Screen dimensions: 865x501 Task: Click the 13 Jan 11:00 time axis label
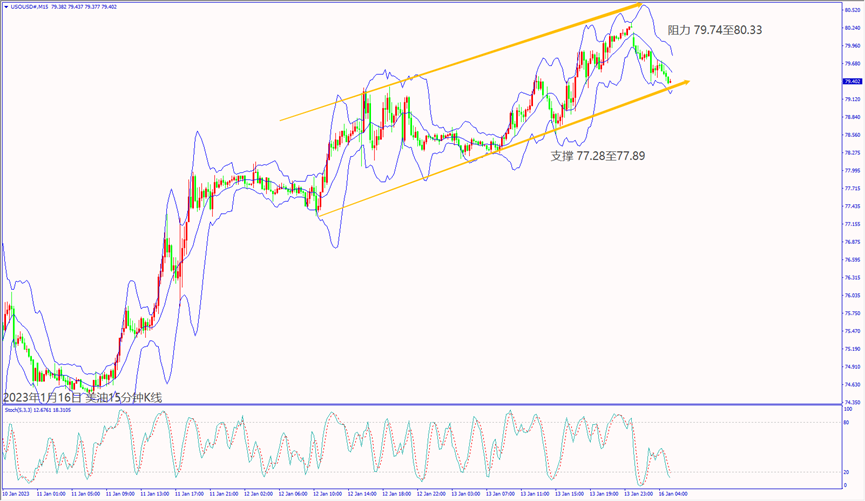pos(536,493)
